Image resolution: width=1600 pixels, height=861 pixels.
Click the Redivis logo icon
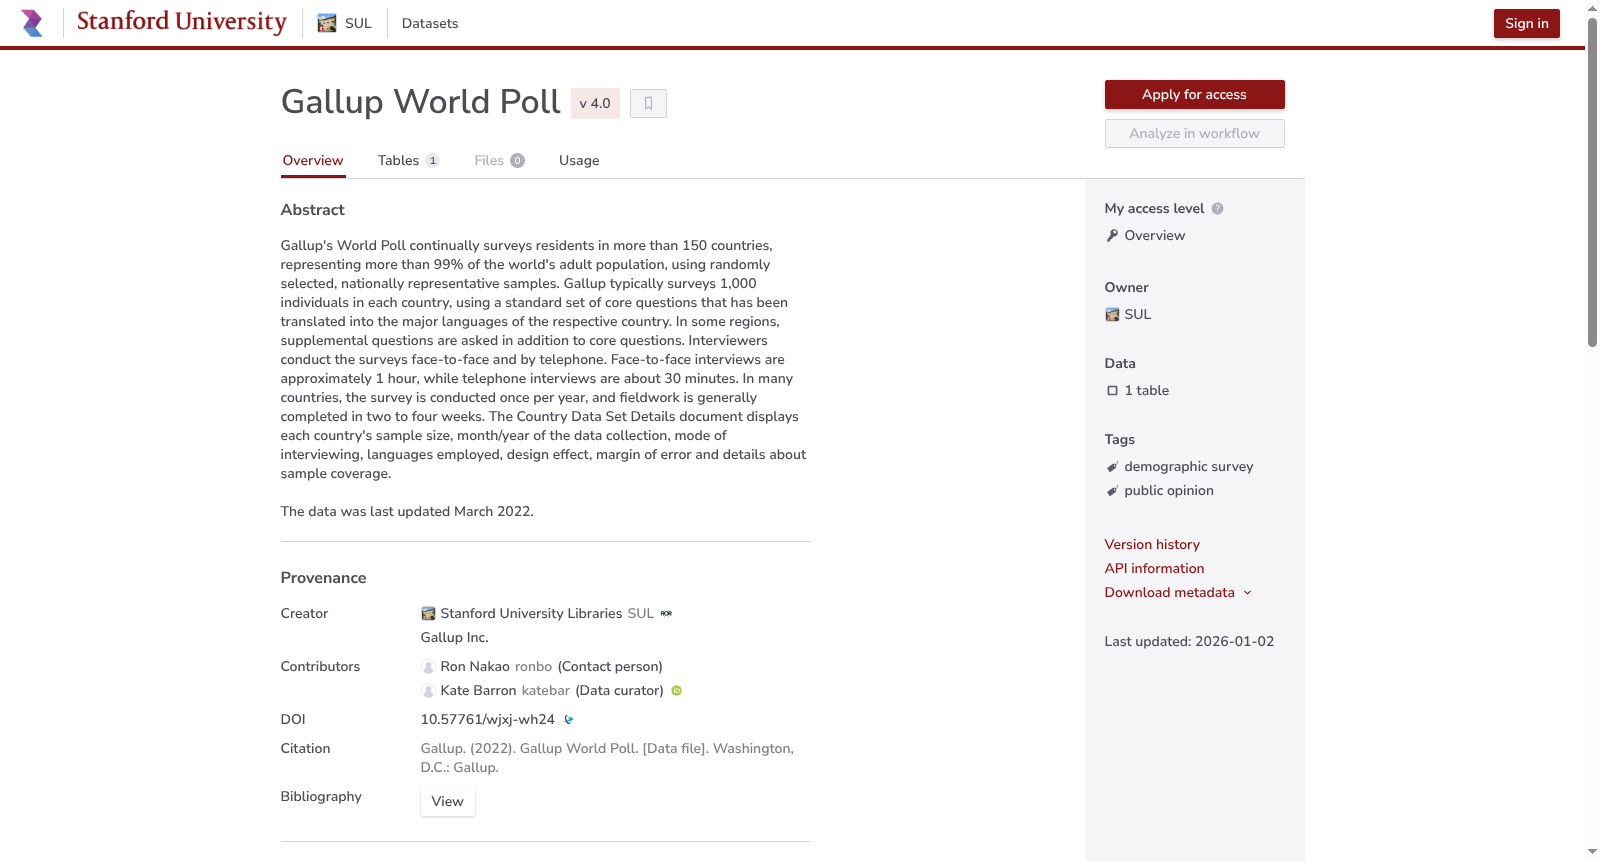coord(32,23)
